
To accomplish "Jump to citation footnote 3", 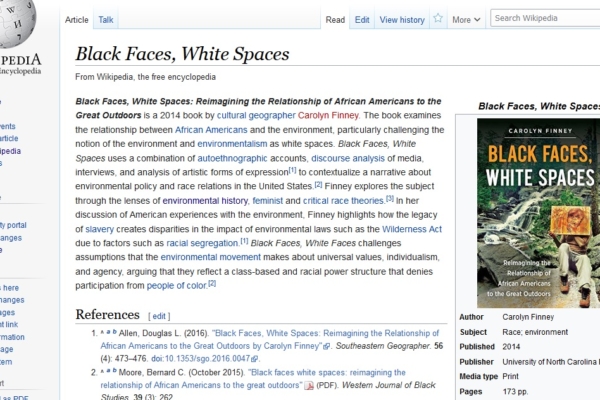I will pyautogui.click(x=390, y=199).
